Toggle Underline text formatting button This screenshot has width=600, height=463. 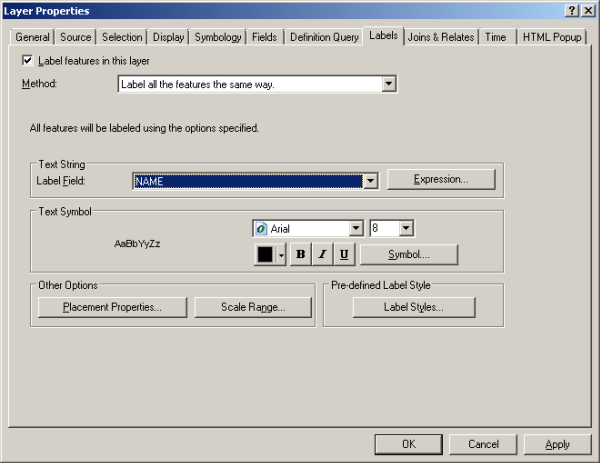point(344,254)
